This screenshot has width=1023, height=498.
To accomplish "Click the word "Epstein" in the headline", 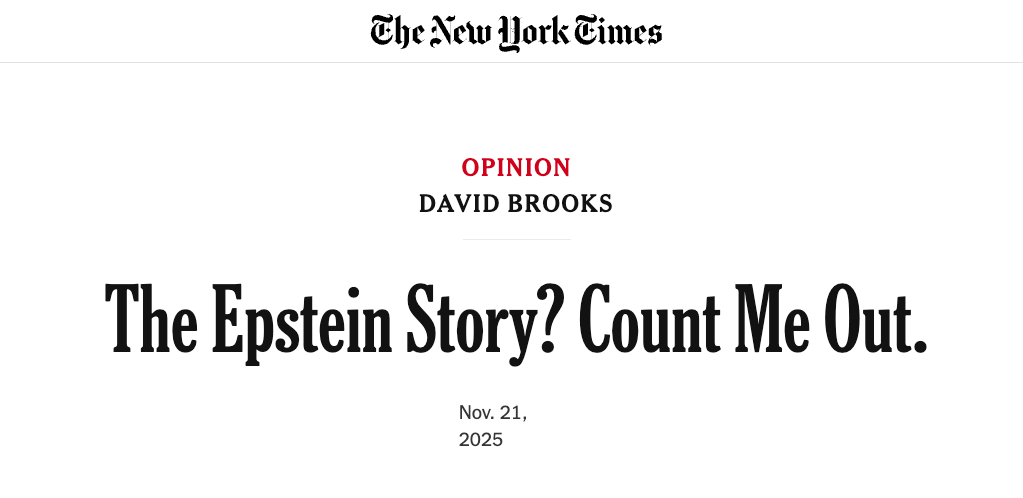I will (302, 318).
